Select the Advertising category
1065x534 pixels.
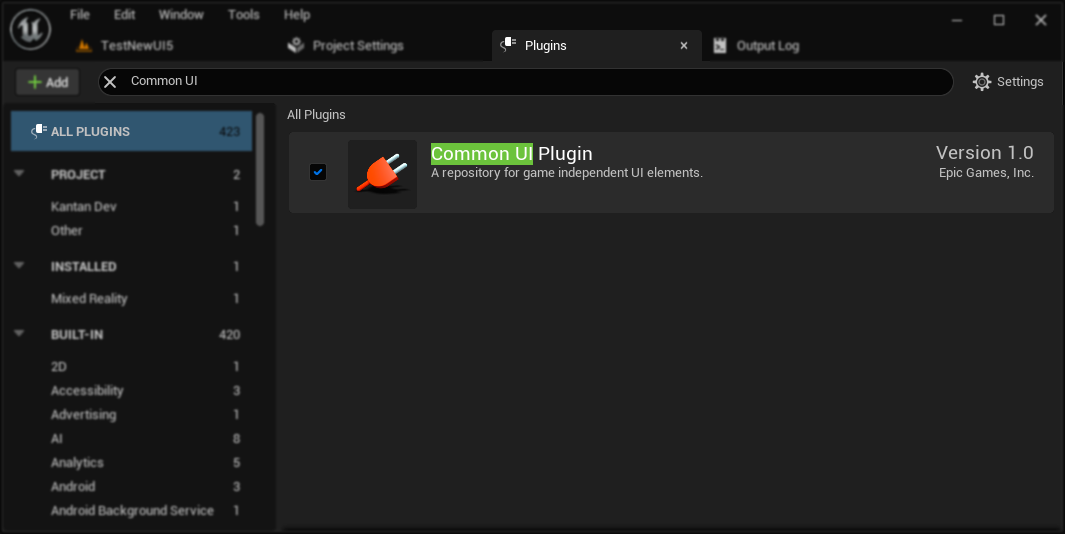click(x=132, y=414)
